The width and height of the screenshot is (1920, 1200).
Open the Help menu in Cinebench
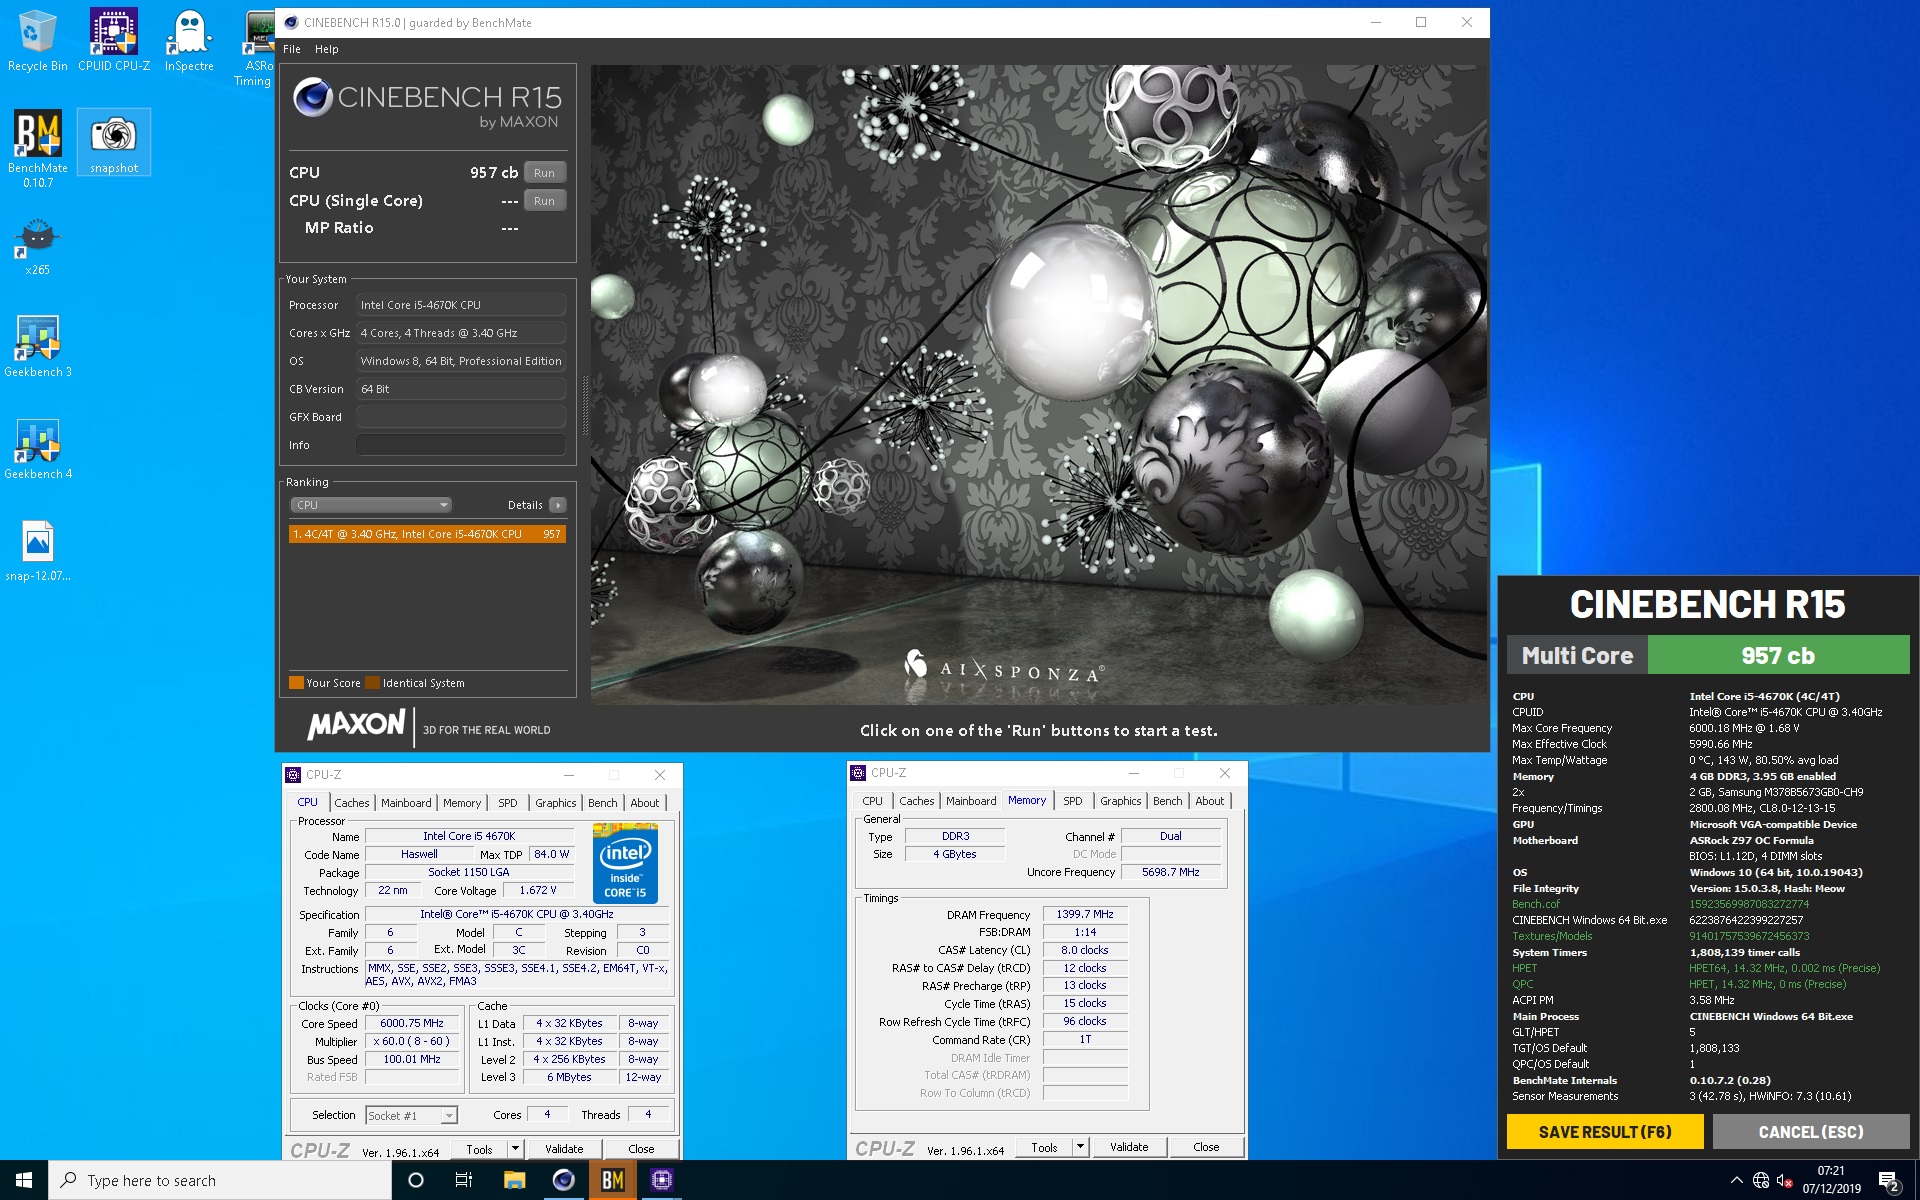(x=327, y=49)
